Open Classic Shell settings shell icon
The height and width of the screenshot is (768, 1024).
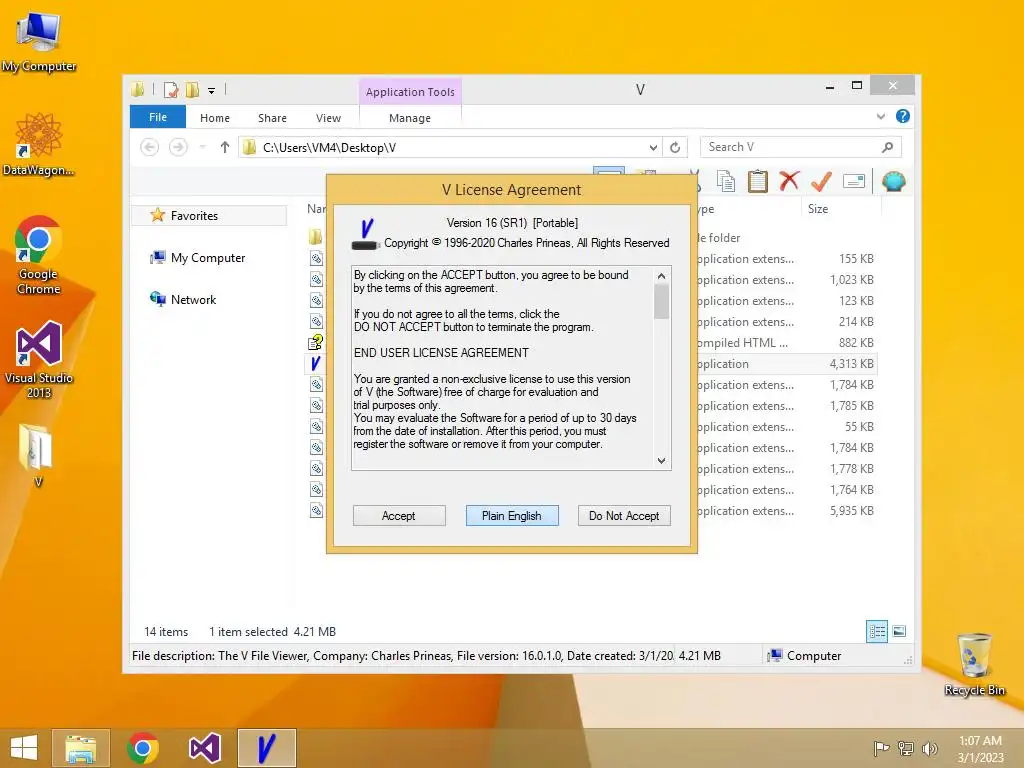(x=893, y=181)
